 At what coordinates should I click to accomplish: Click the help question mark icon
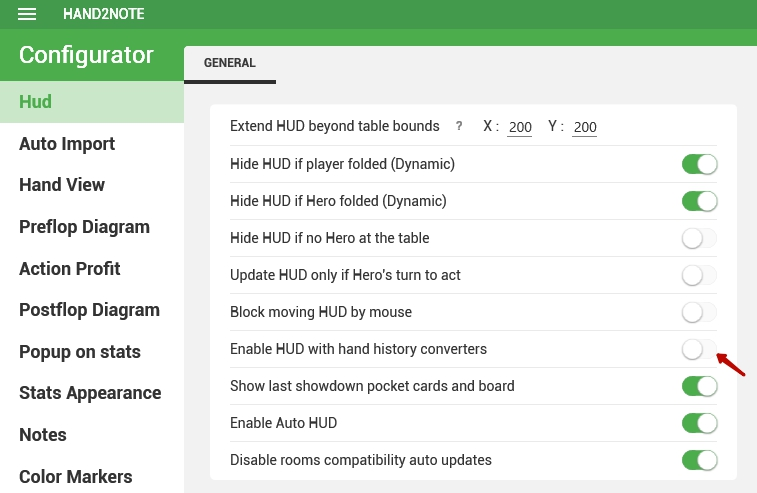(459, 126)
